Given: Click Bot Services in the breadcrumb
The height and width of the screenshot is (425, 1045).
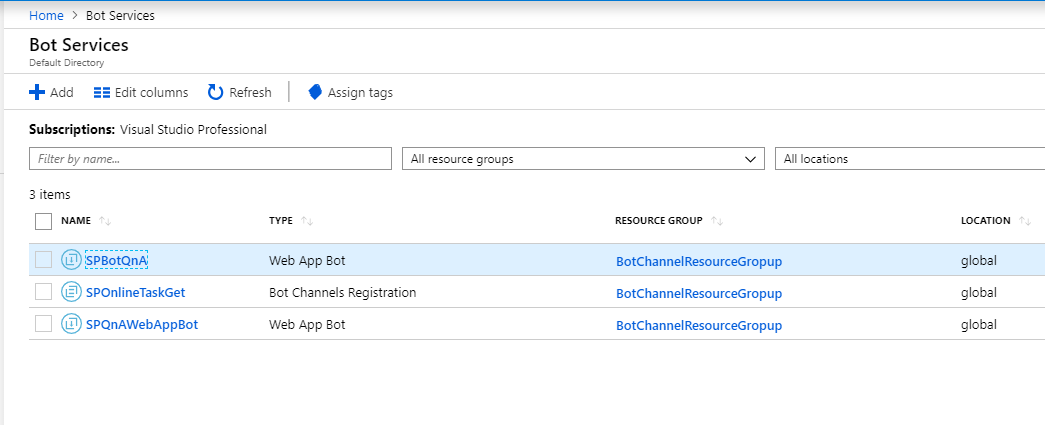Looking at the screenshot, I should [x=120, y=15].
